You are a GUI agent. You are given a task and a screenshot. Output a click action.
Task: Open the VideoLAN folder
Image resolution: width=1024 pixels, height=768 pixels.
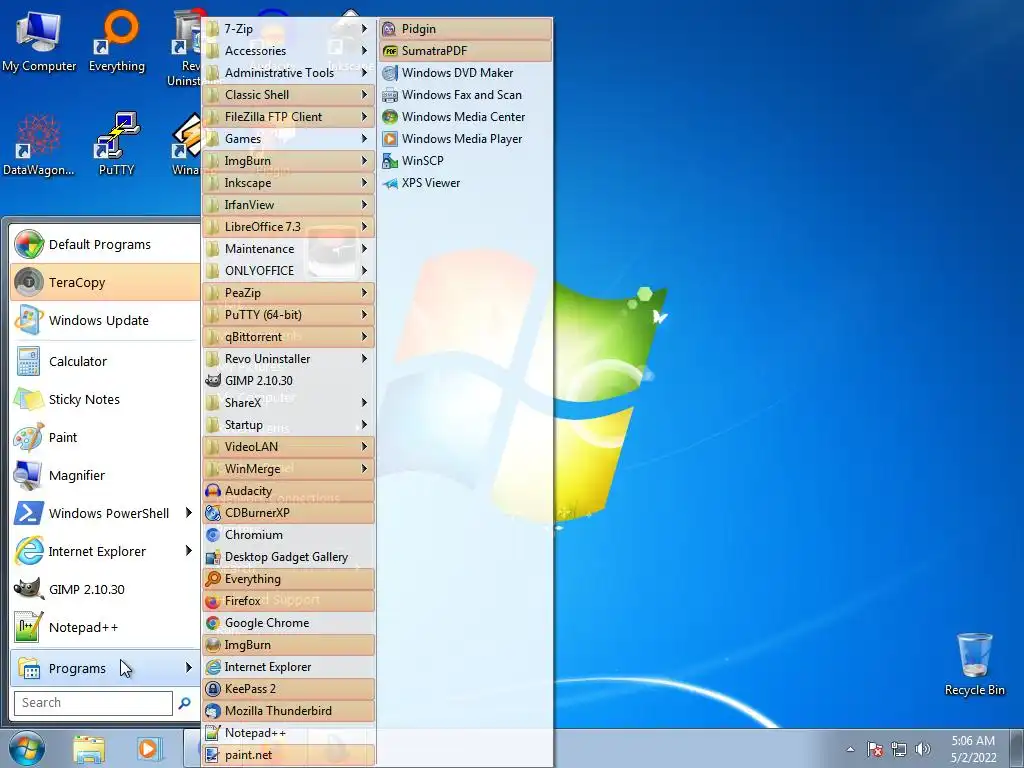point(289,447)
